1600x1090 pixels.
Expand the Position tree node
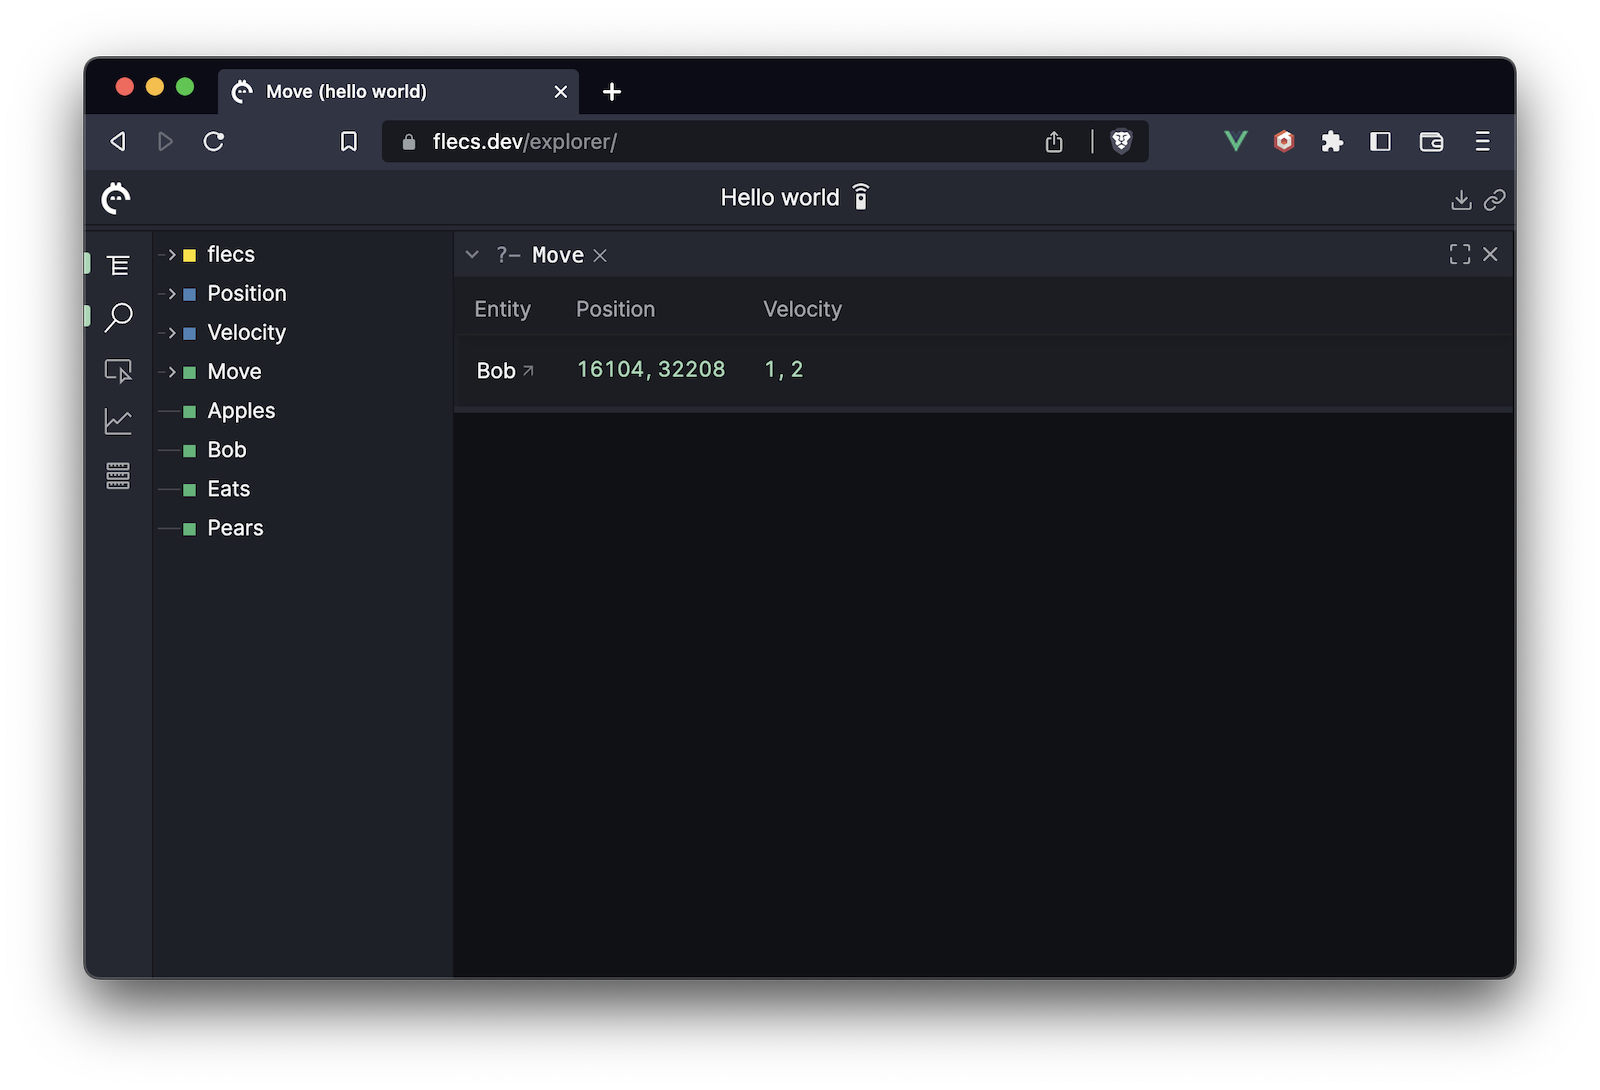pyautogui.click(x=172, y=294)
